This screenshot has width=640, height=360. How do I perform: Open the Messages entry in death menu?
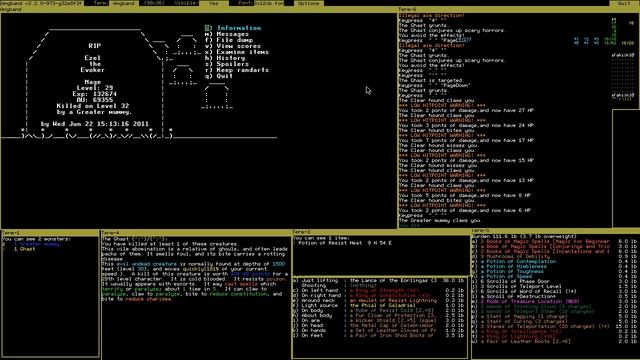227,34
